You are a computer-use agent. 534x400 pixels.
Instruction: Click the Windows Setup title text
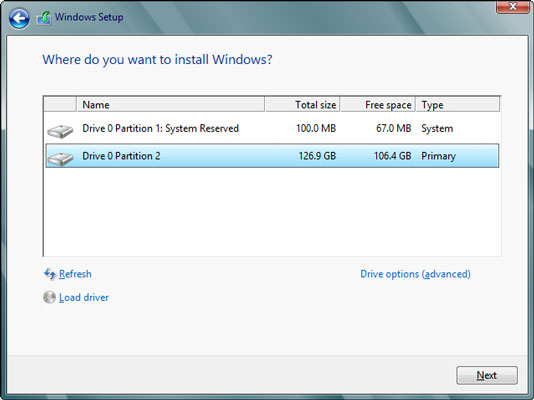tap(89, 17)
